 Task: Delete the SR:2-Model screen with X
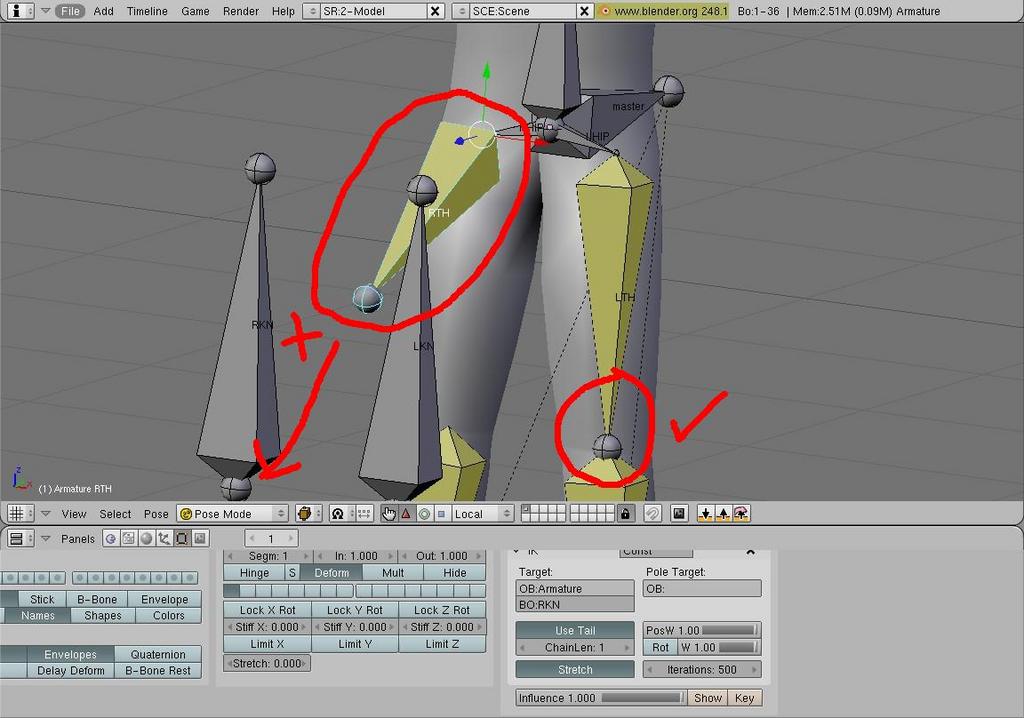(435, 11)
